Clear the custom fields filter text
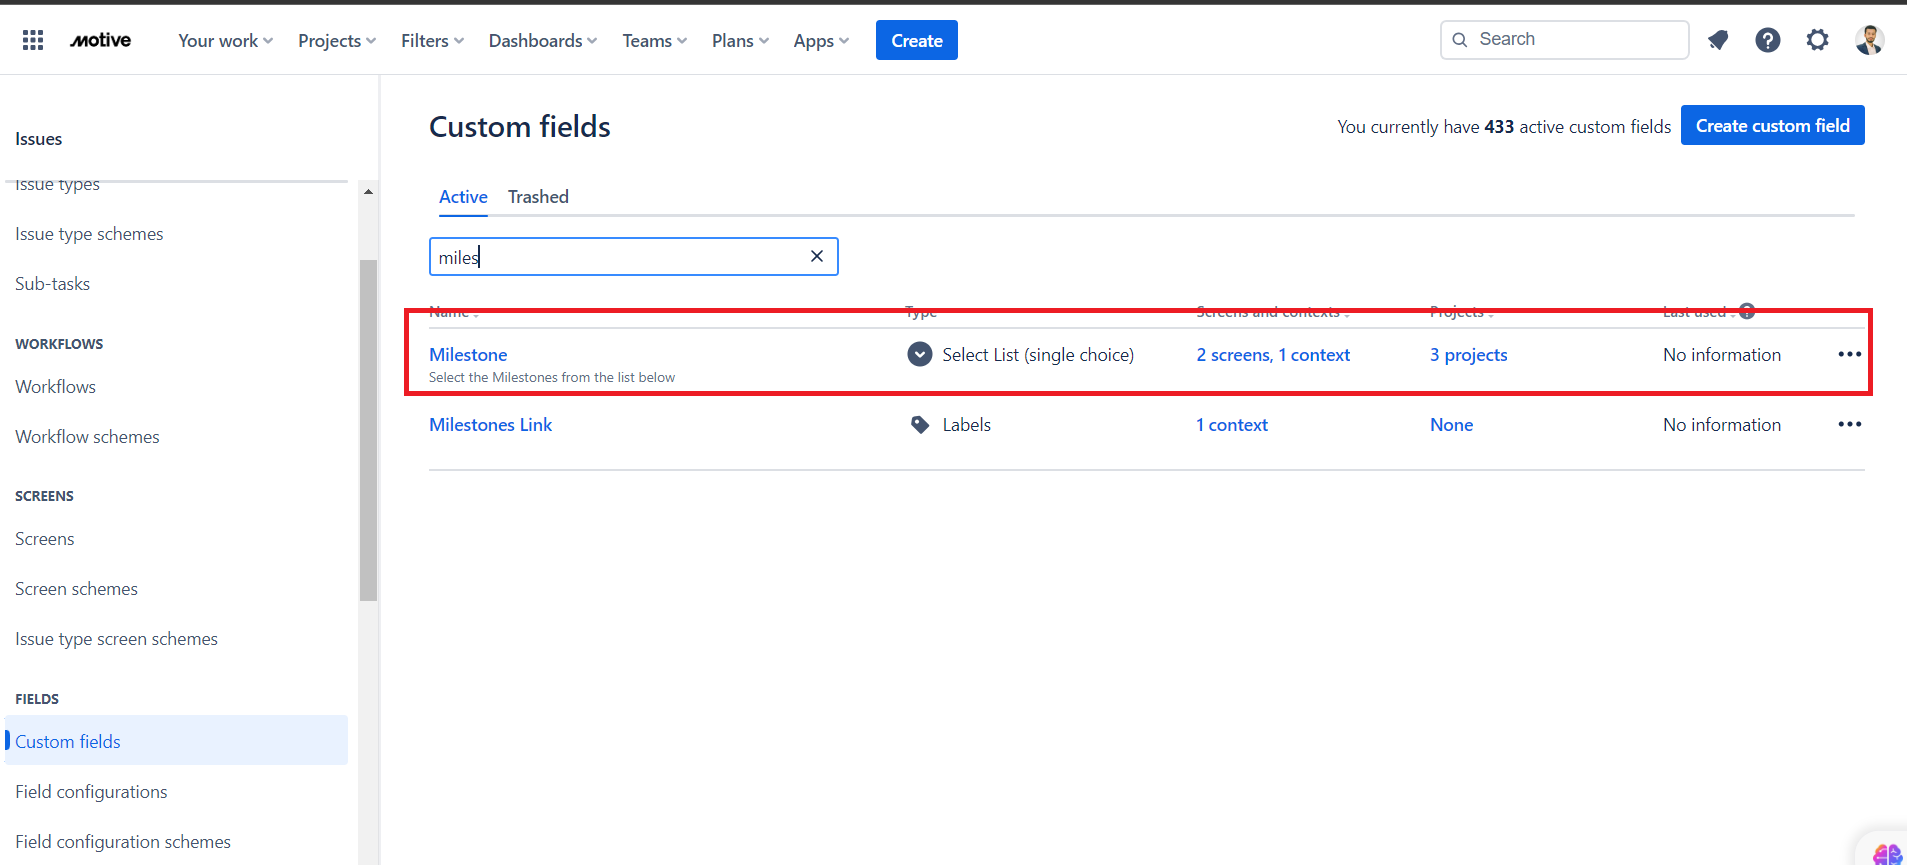Image resolution: width=1907 pixels, height=865 pixels. click(817, 256)
